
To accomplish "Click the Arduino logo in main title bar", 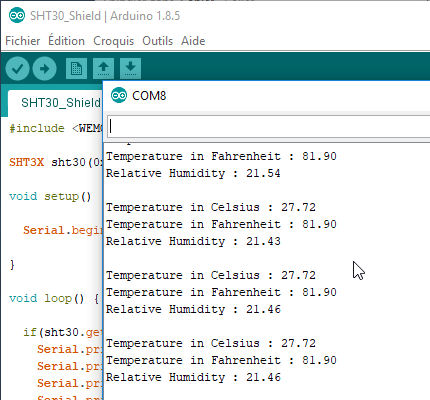I will point(17,16).
